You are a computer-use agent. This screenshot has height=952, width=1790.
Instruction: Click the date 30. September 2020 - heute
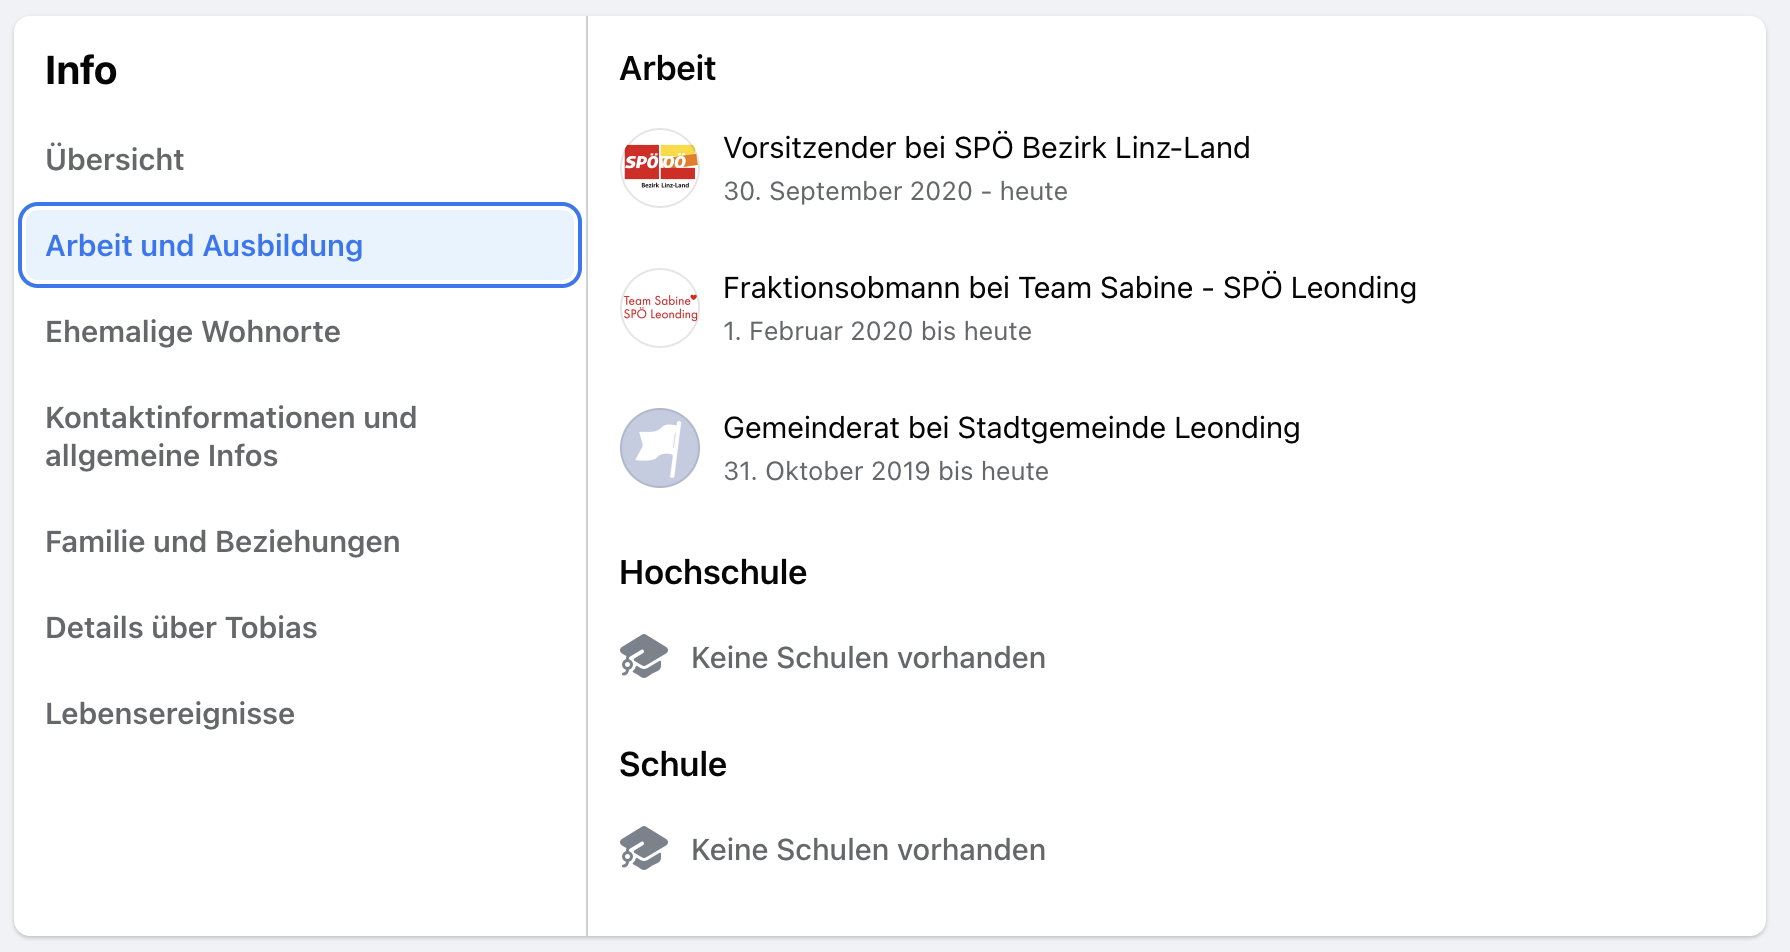[895, 191]
